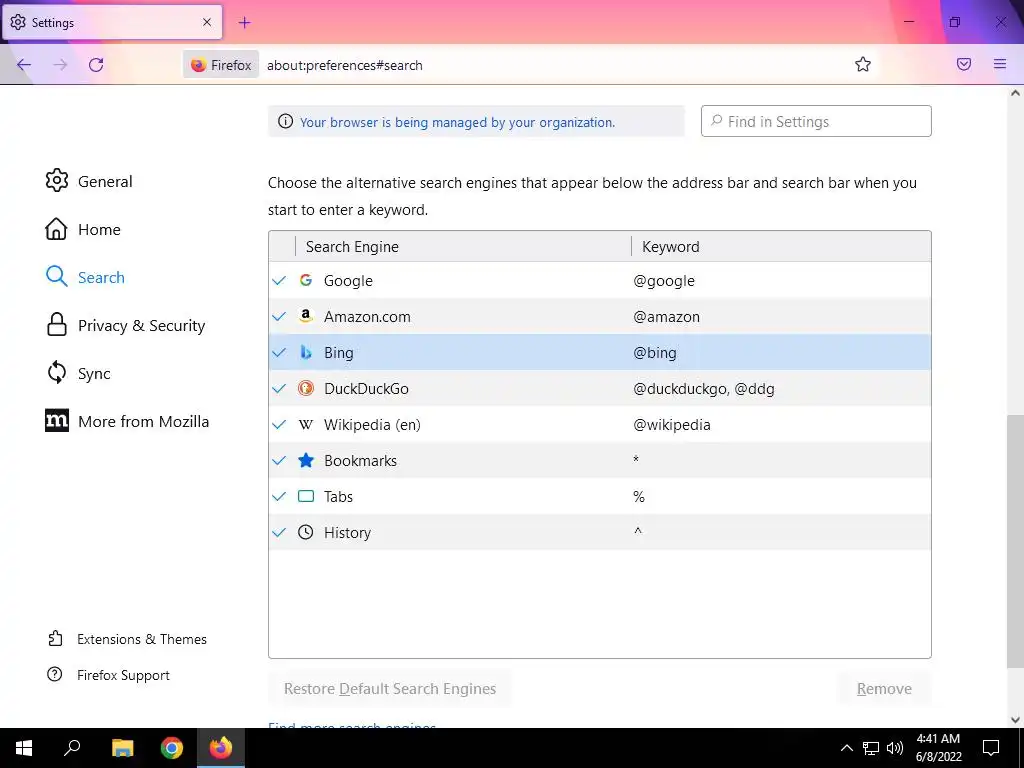Close the Settings tab

click(x=207, y=22)
